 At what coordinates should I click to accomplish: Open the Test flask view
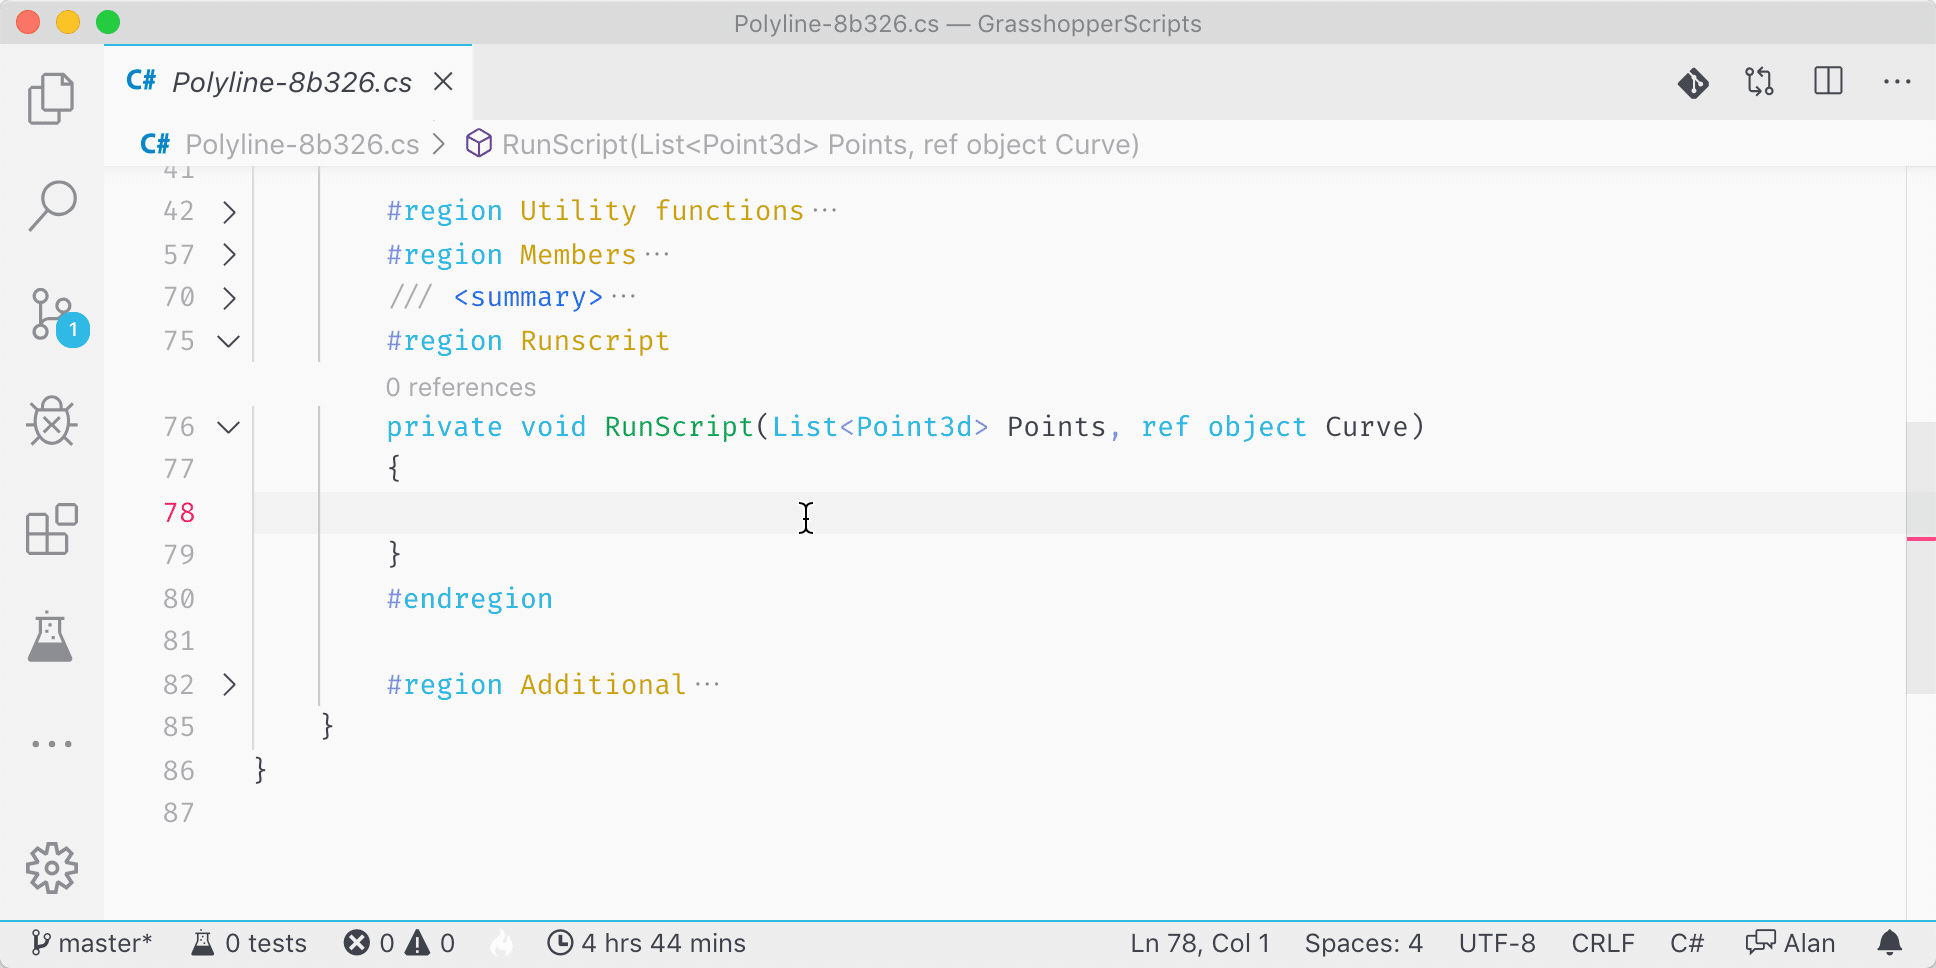pyautogui.click(x=50, y=637)
